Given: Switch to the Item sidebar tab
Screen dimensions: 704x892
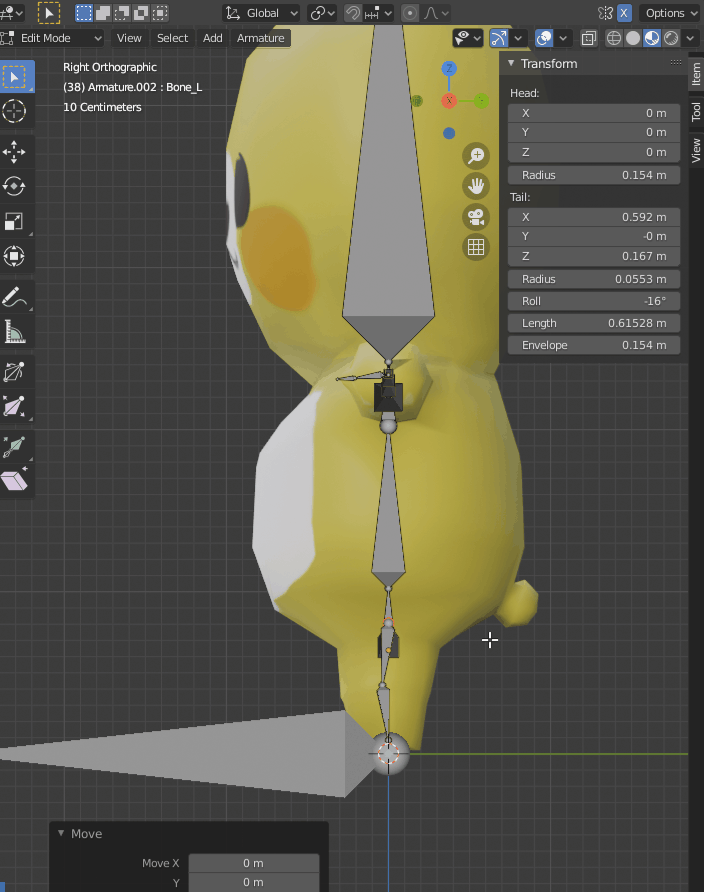Looking at the screenshot, I should tap(696, 74).
